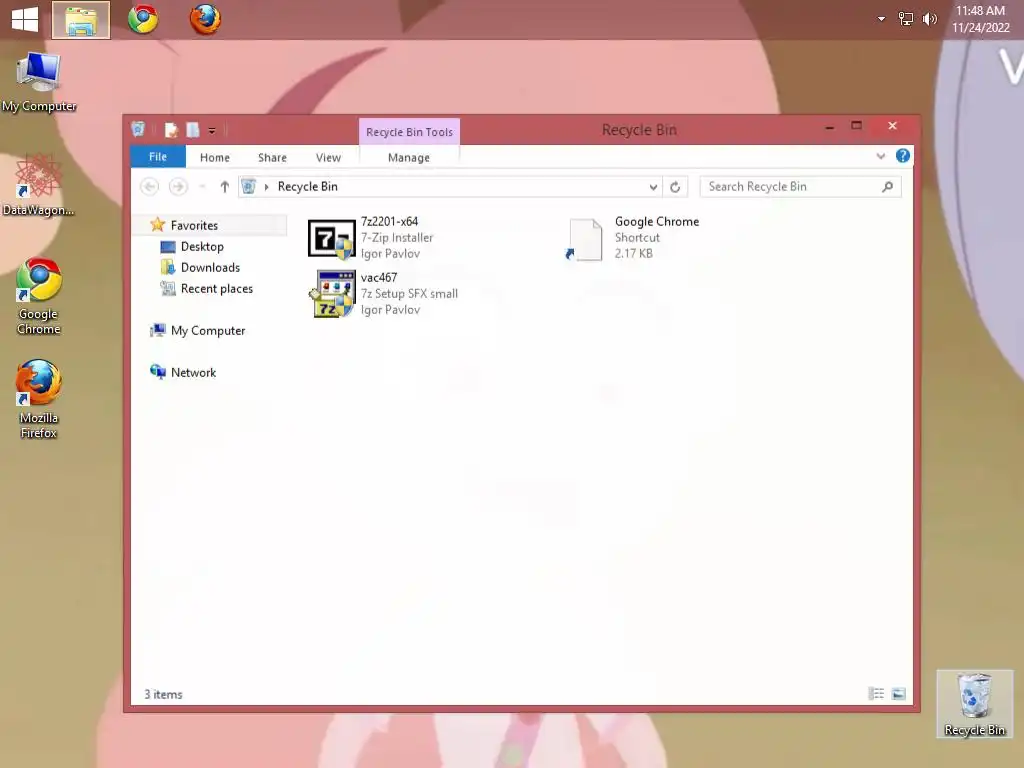The image size is (1024, 768).
Task: Click the Recycle Bin path segment
Action: 308,187
